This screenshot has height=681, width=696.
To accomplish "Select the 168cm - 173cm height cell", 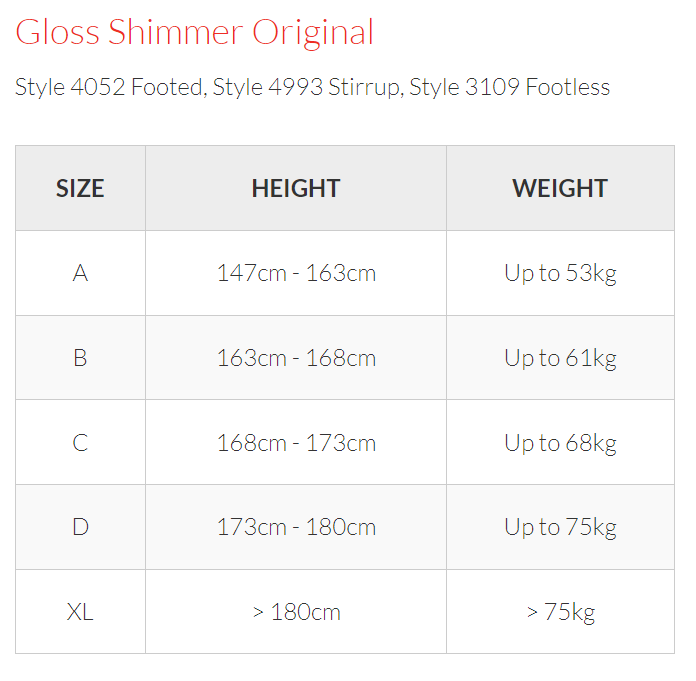I will [296, 442].
